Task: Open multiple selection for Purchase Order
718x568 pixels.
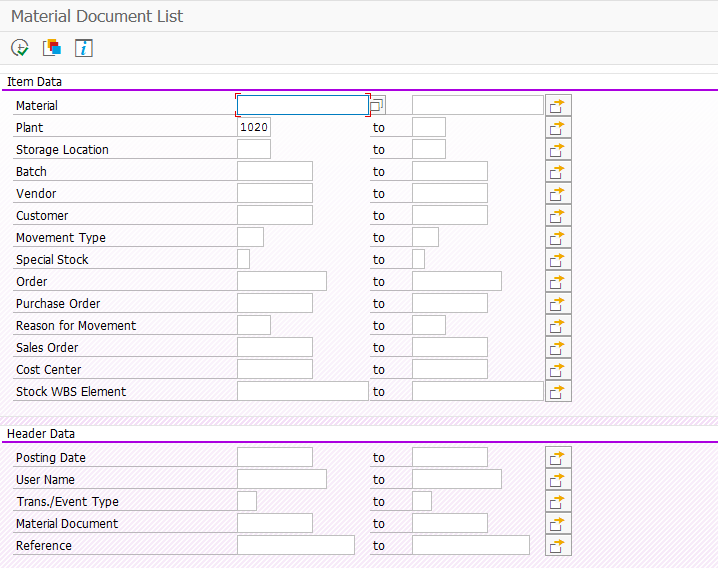Action: click(x=558, y=304)
